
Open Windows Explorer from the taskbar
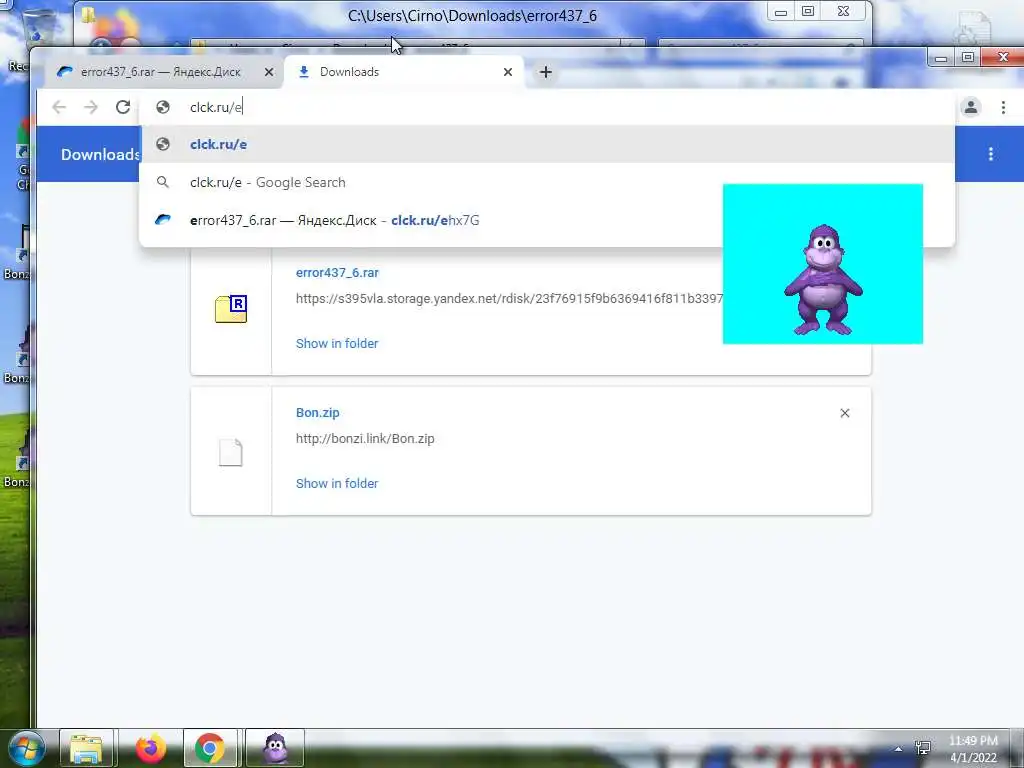(86, 748)
